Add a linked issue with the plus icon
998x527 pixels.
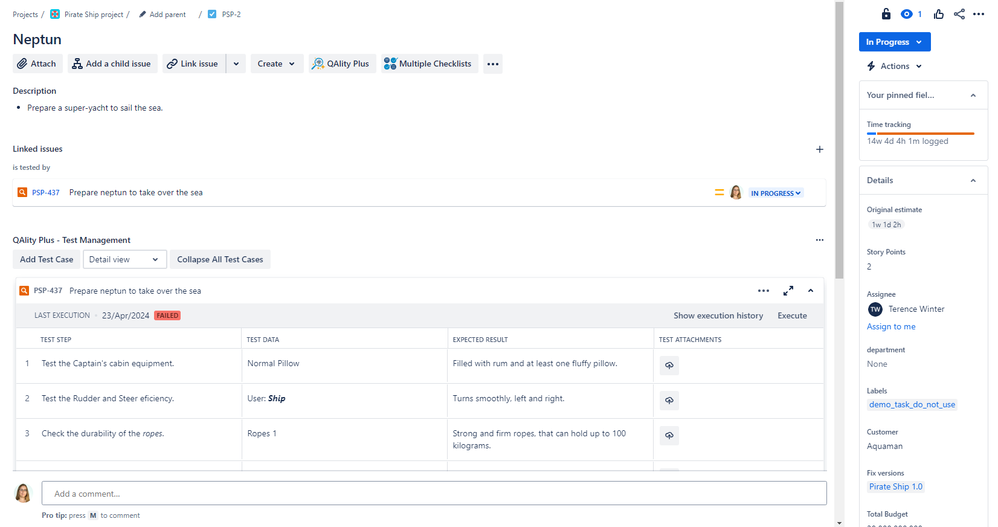pos(820,149)
